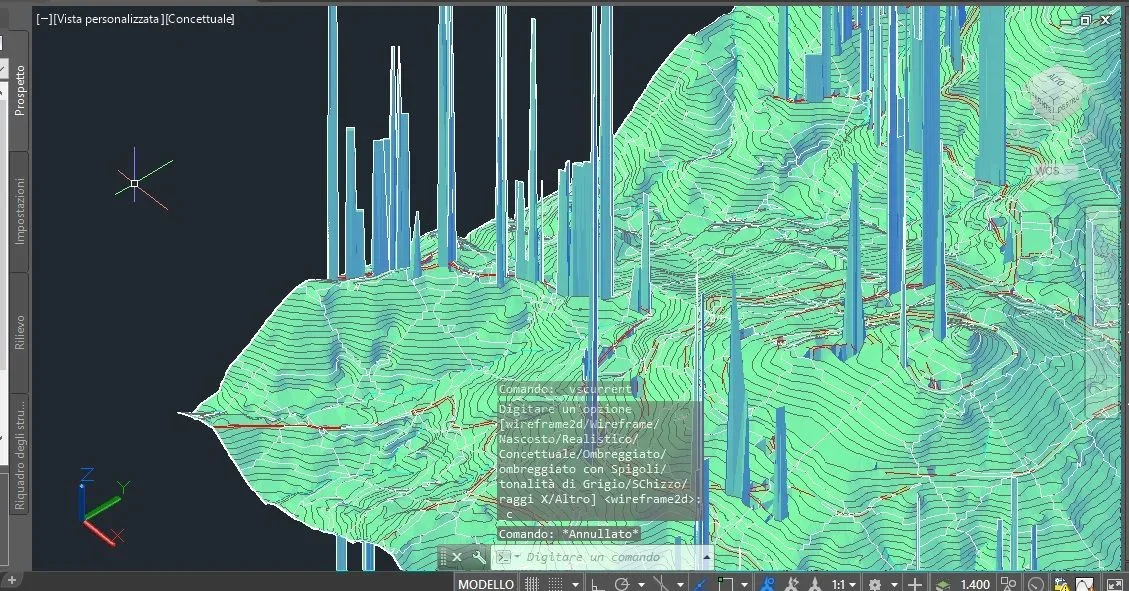1129x591 pixels.
Task: Open the annotation scale icon
Action: [x=815, y=584]
